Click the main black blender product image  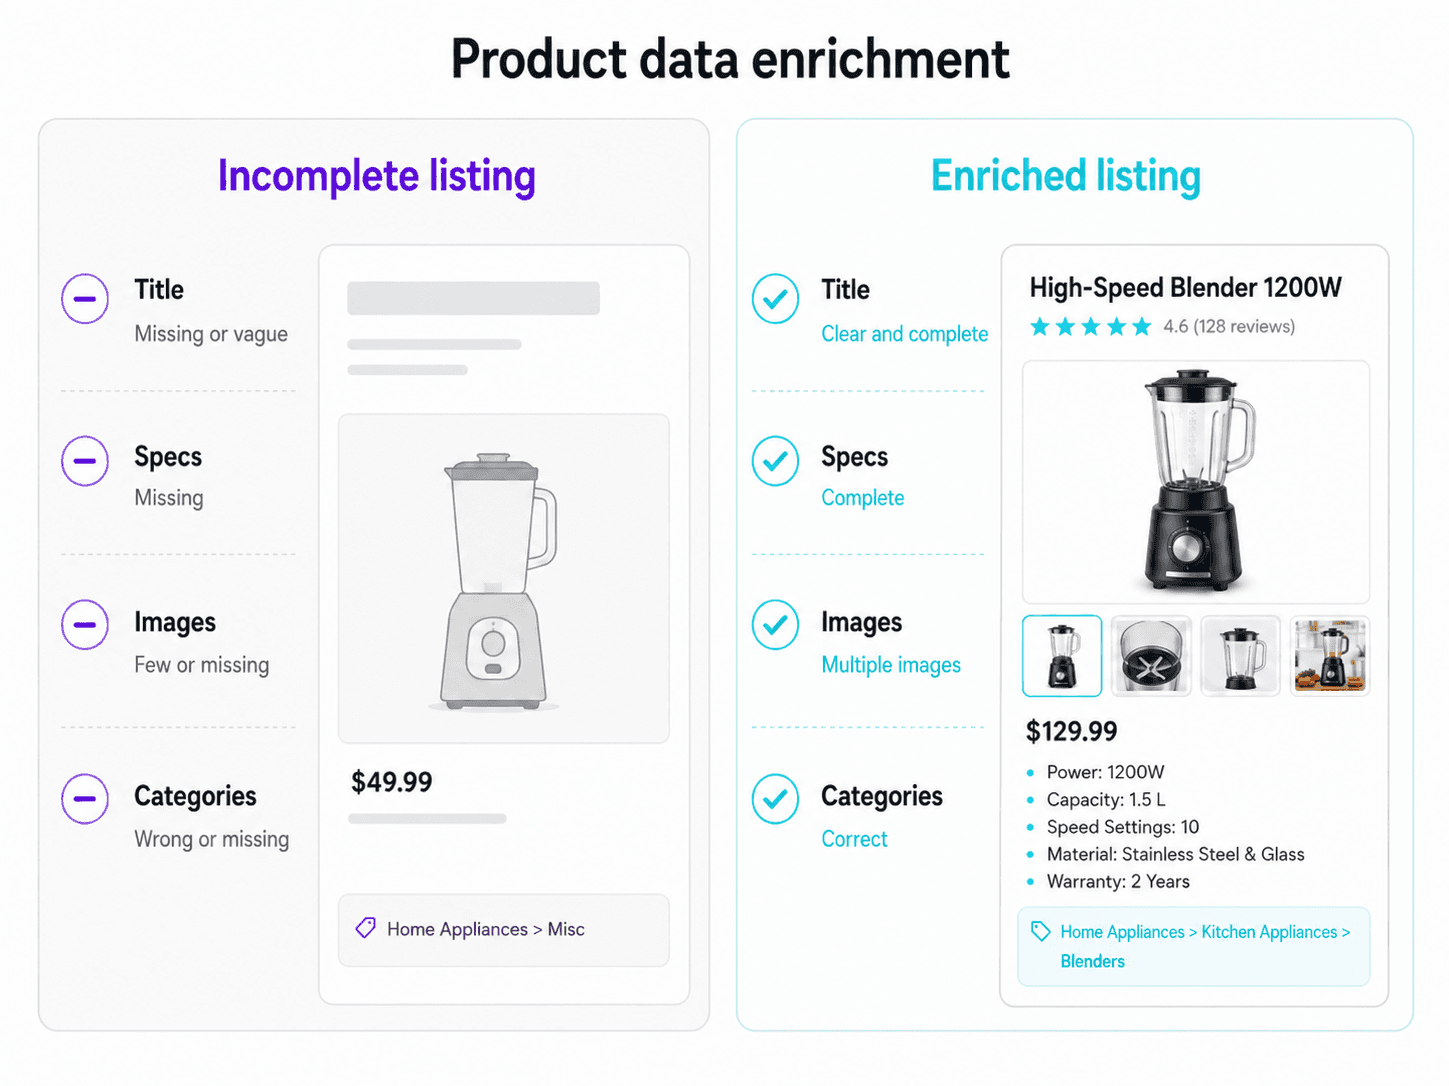pyautogui.click(x=1196, y=482)
